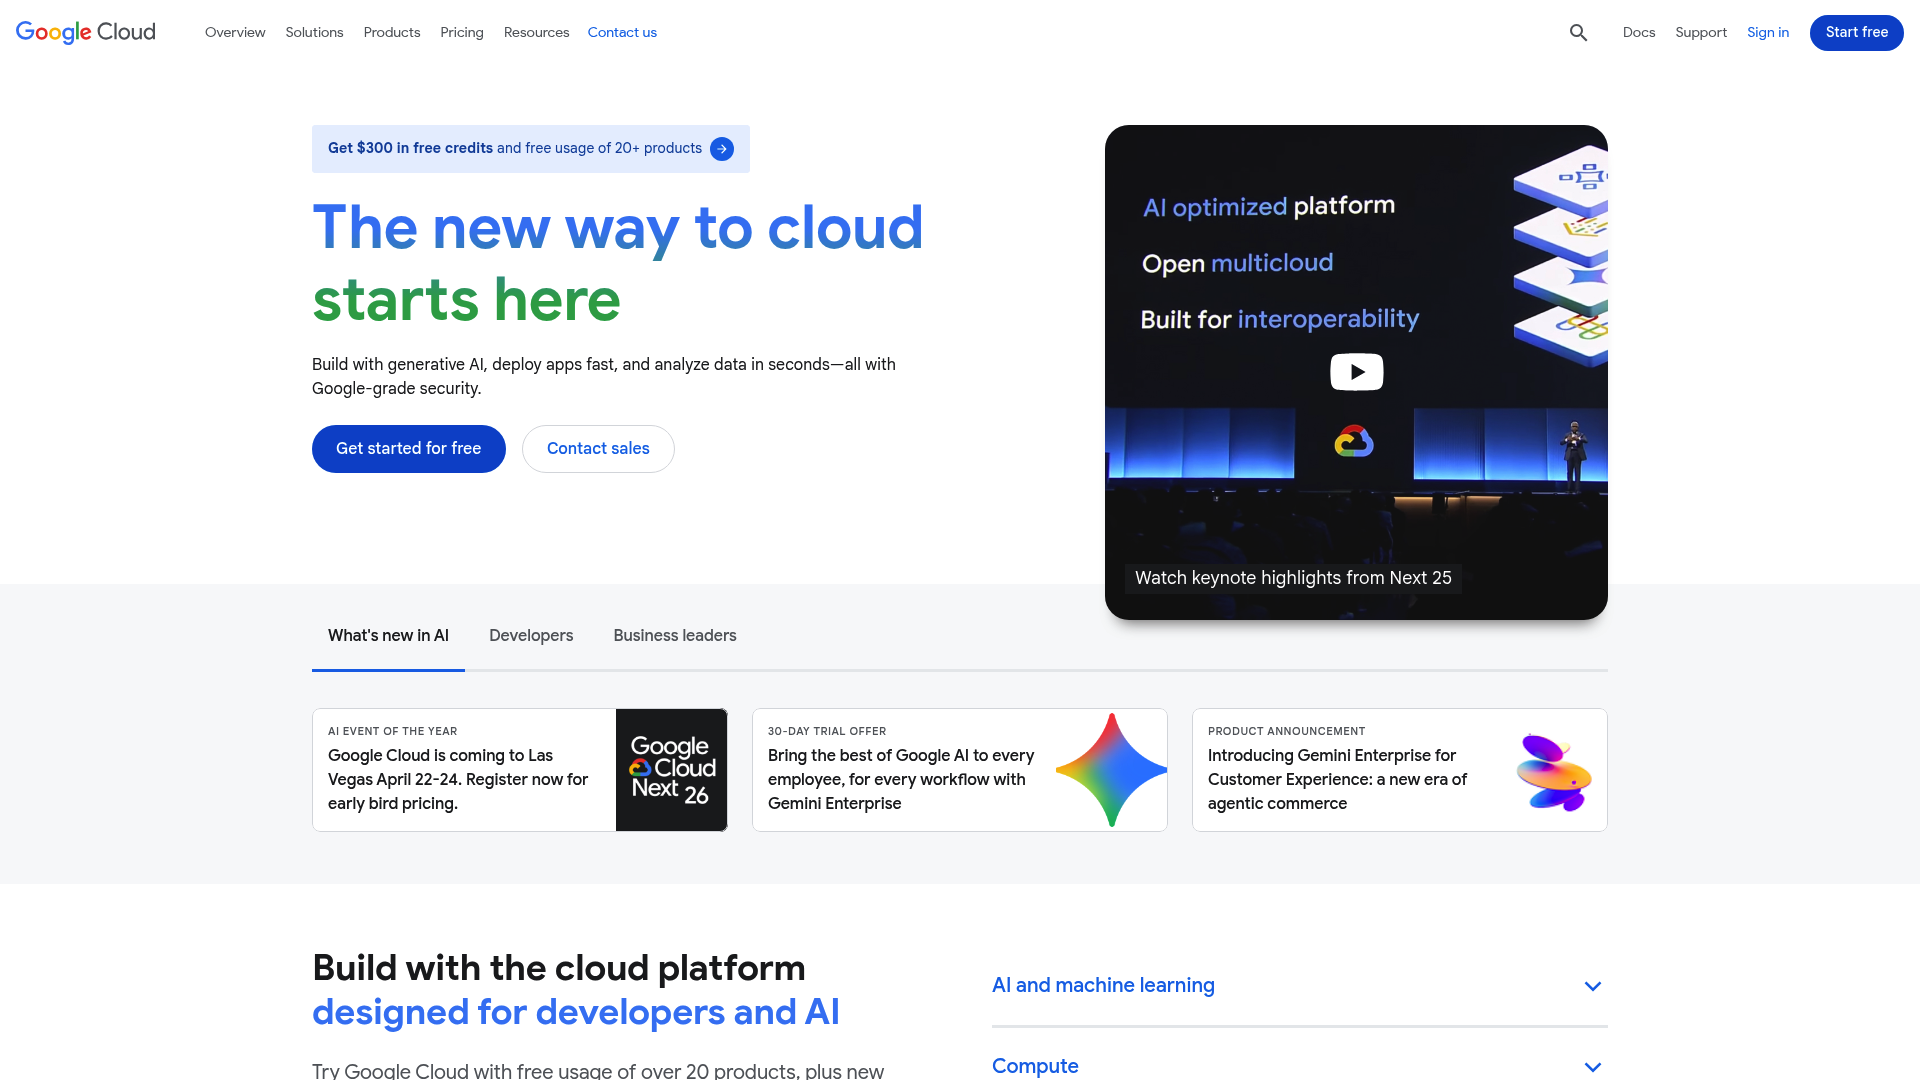Open the search
The image size is (1920, 1080).
1578,32
